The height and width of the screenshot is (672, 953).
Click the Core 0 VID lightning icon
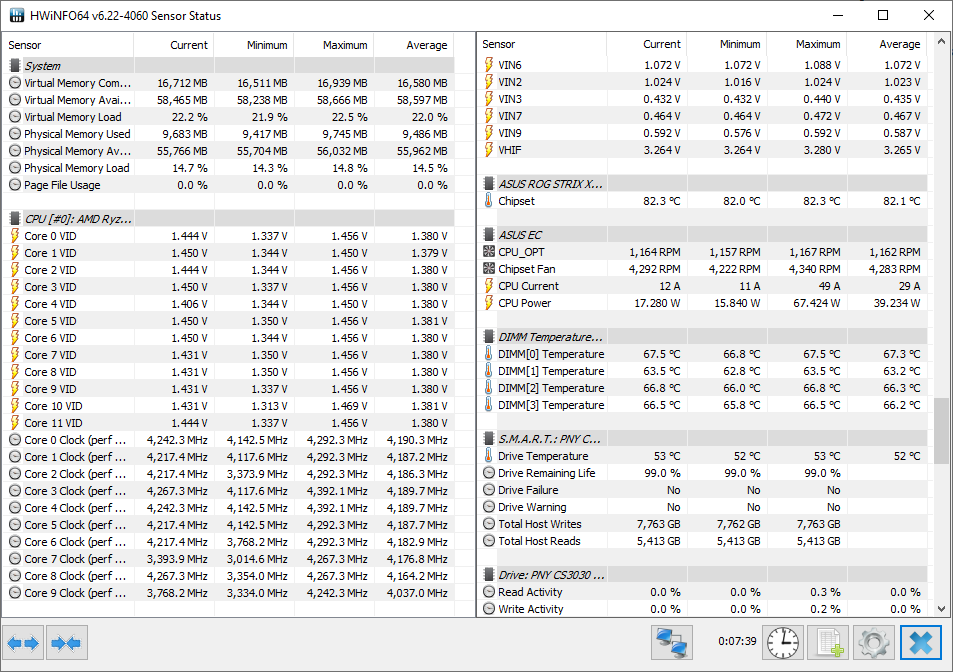(x=15, y=236)
